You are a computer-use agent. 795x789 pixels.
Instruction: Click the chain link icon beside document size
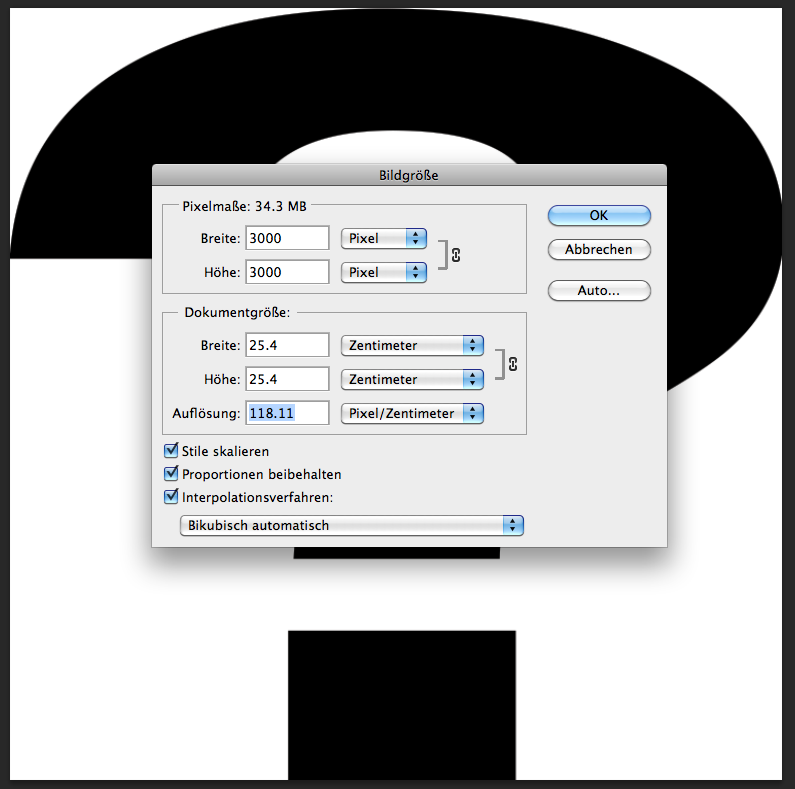coord(513,363)
